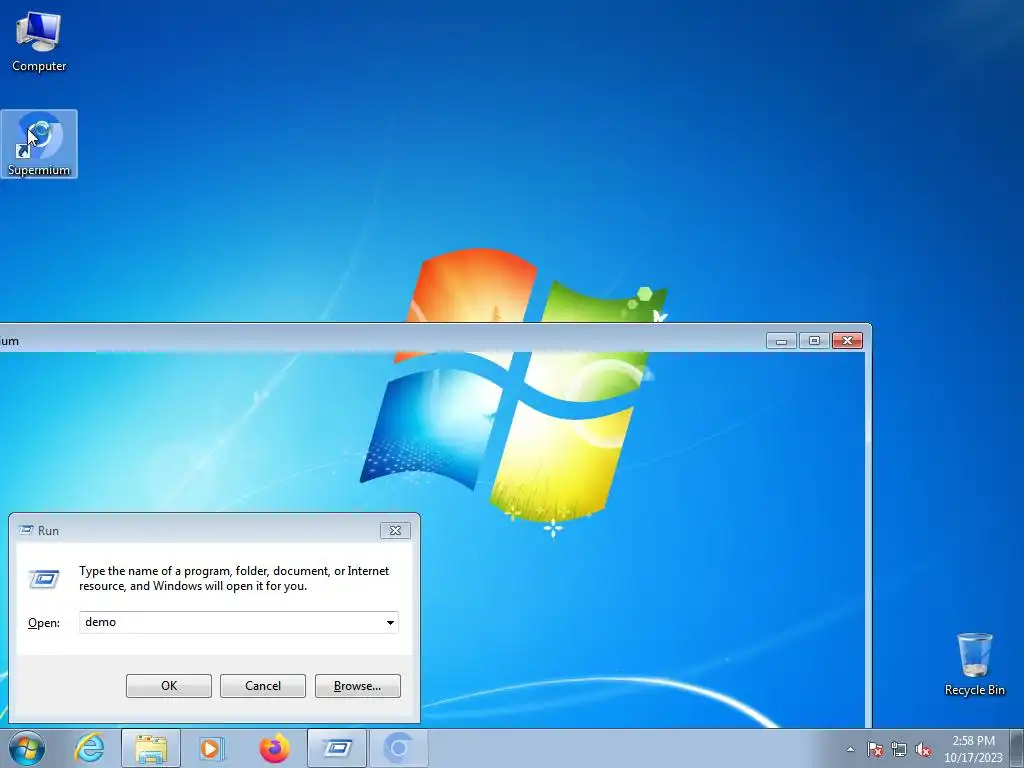Close the Run dialog with X button
1024x768 pixels.
pyautogui.click(x=395, y=530)
